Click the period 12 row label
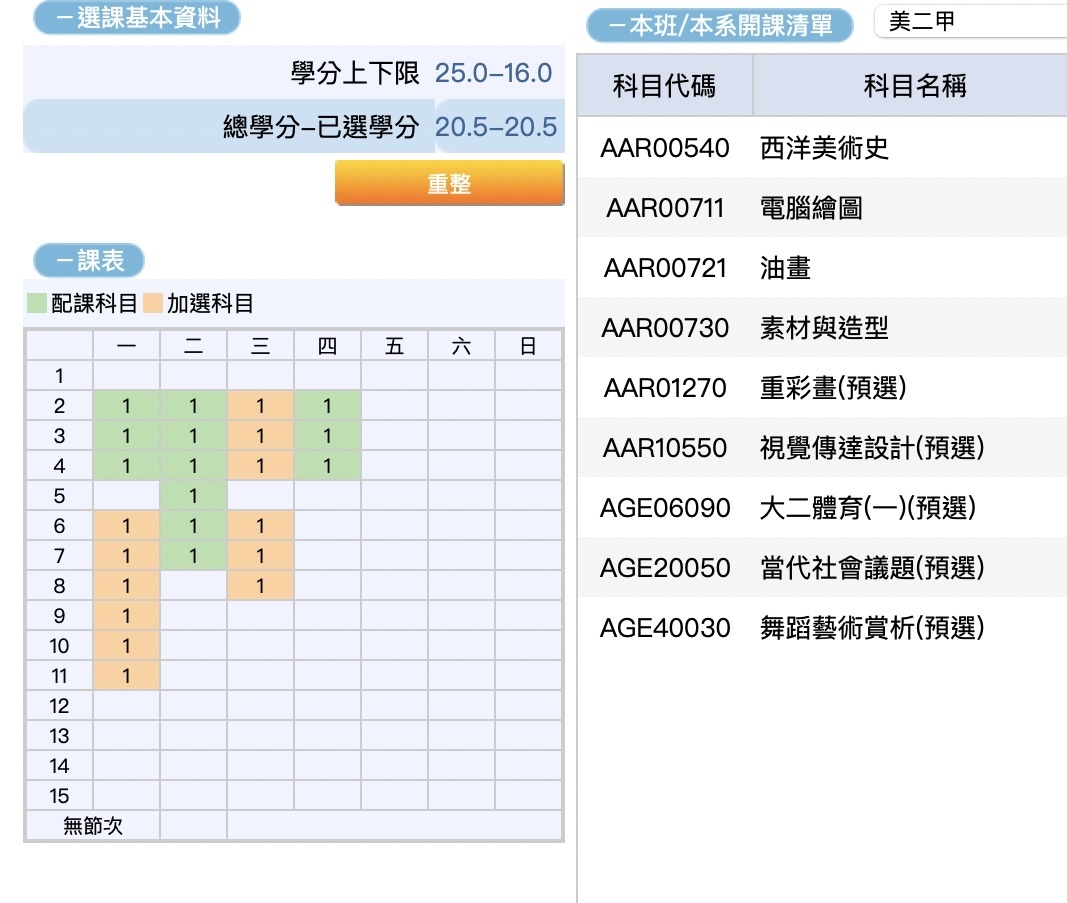Image resolution: width=1067 pixels, height=903 pixels. click(59, 705)
